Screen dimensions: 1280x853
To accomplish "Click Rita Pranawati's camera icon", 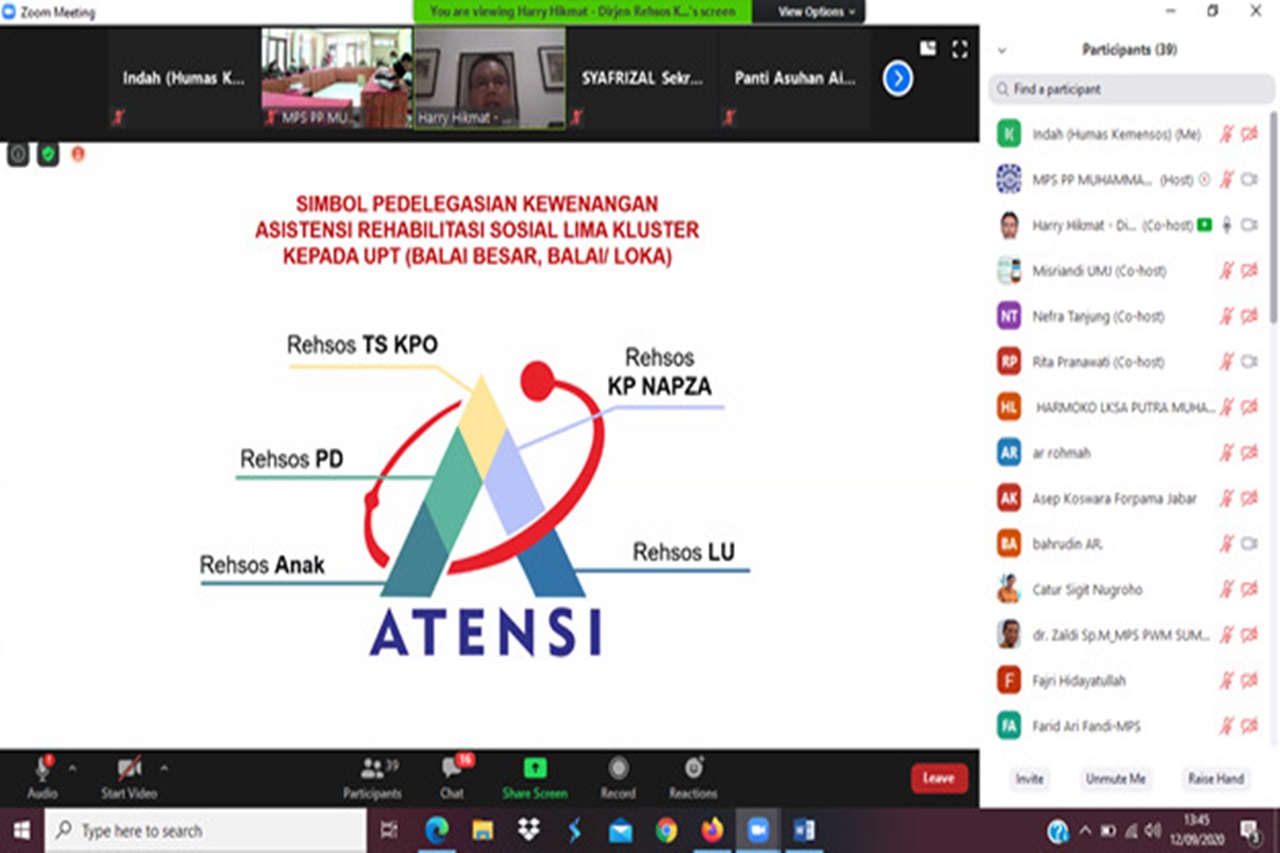I will click(x=1249, y=362).
